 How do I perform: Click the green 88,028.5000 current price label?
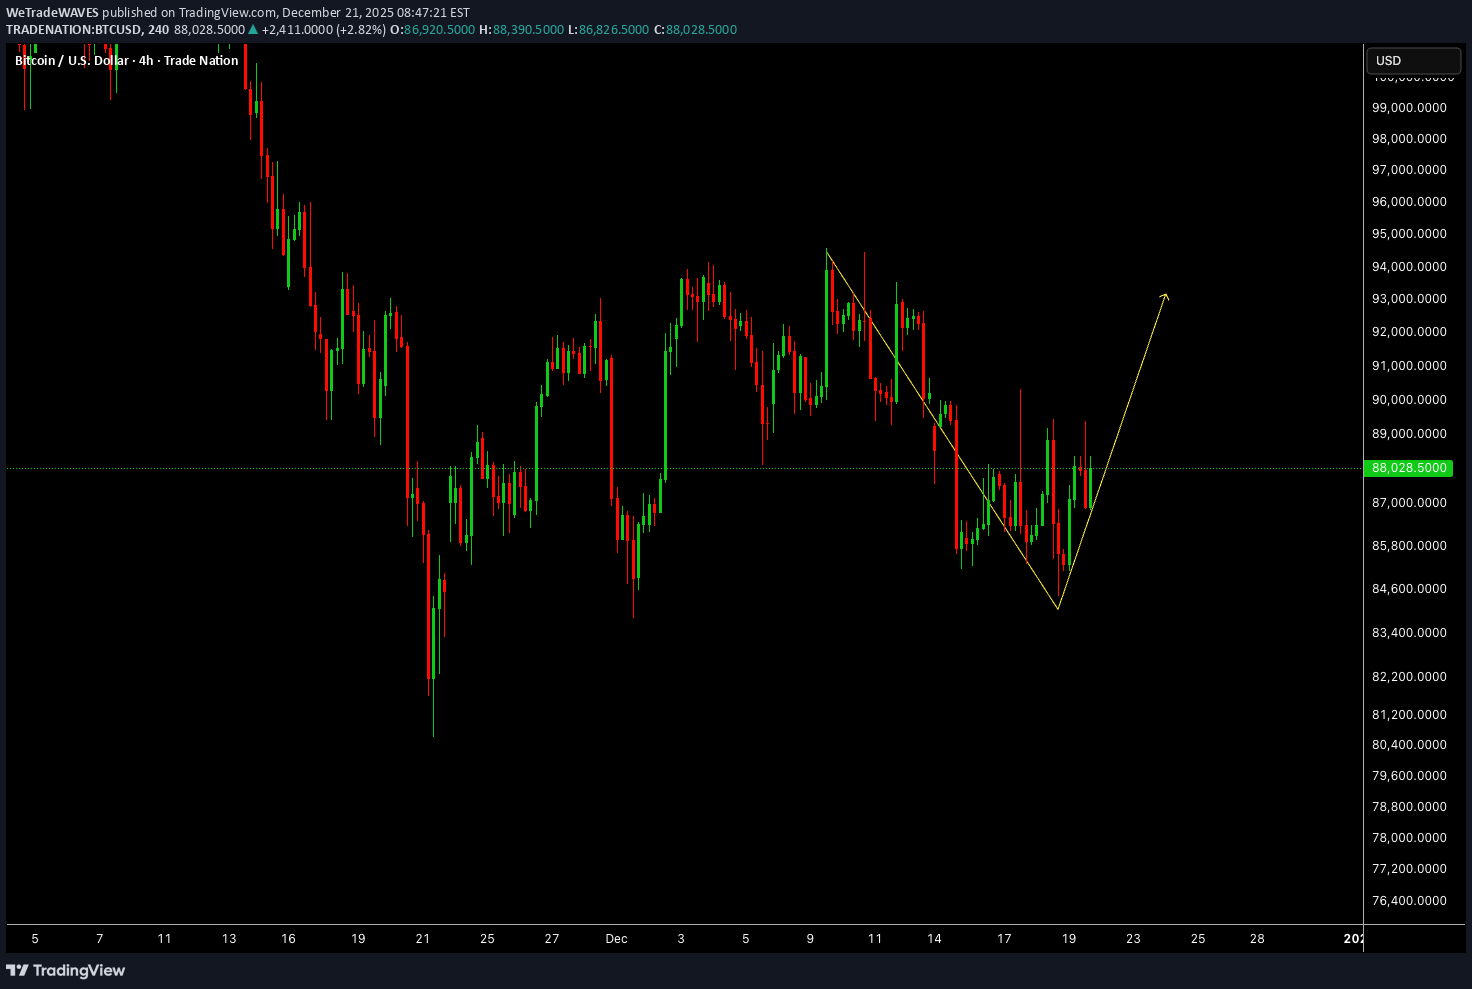pyautogui.click(x=1408, y=468)
